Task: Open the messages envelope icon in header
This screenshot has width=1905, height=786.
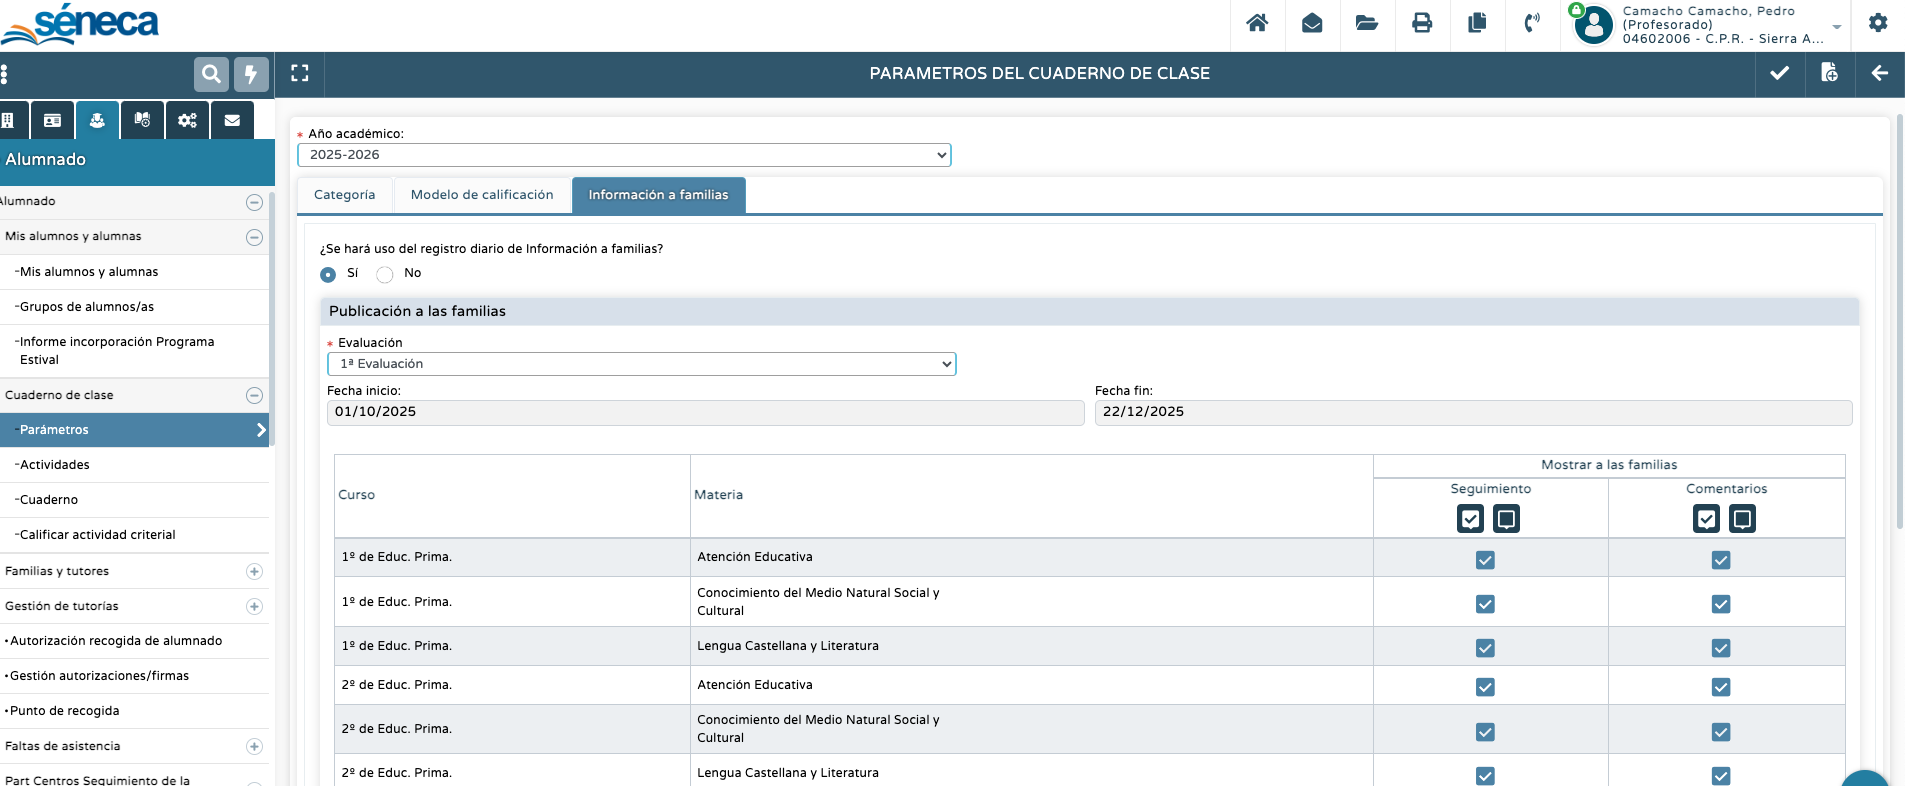Action: (1312, 23)
